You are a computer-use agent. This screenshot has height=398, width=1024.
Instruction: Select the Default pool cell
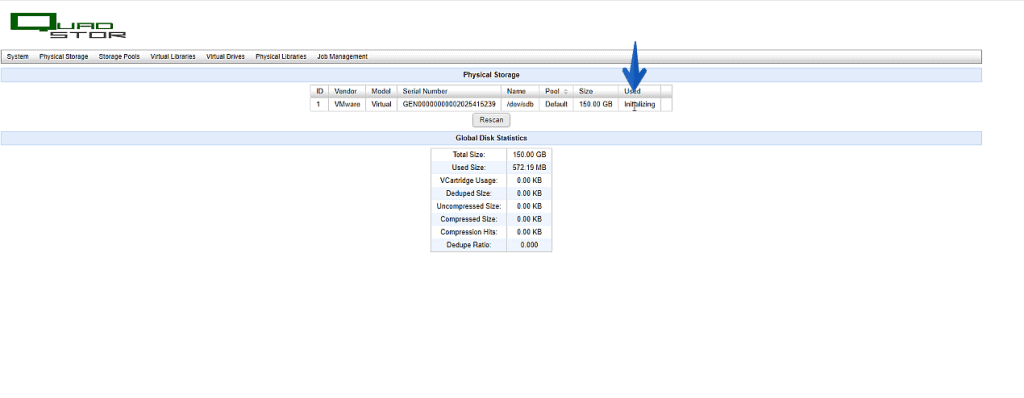point(556,105)
